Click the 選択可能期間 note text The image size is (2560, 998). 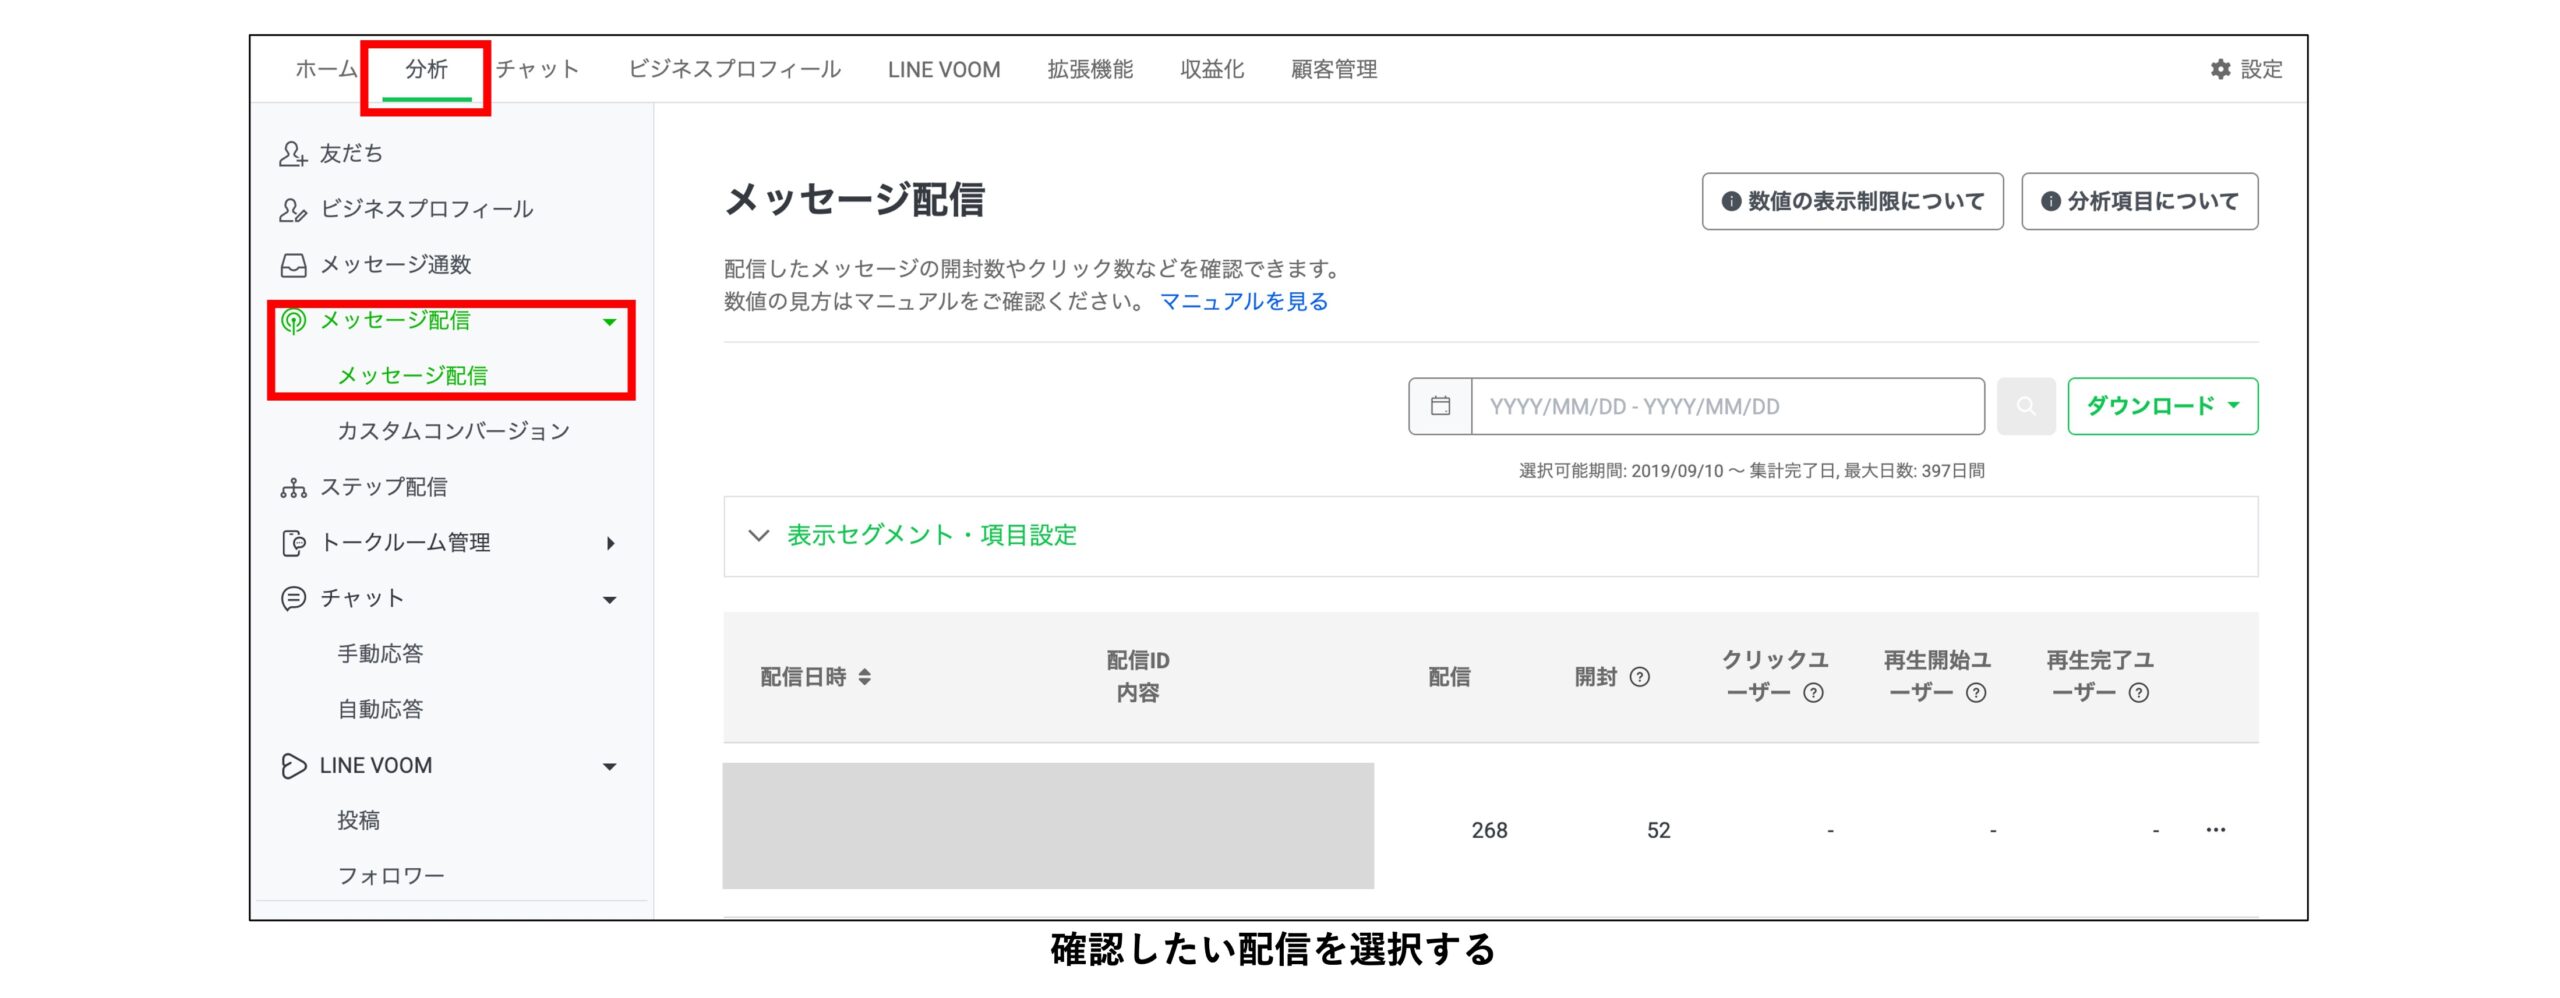(1751, 470)
